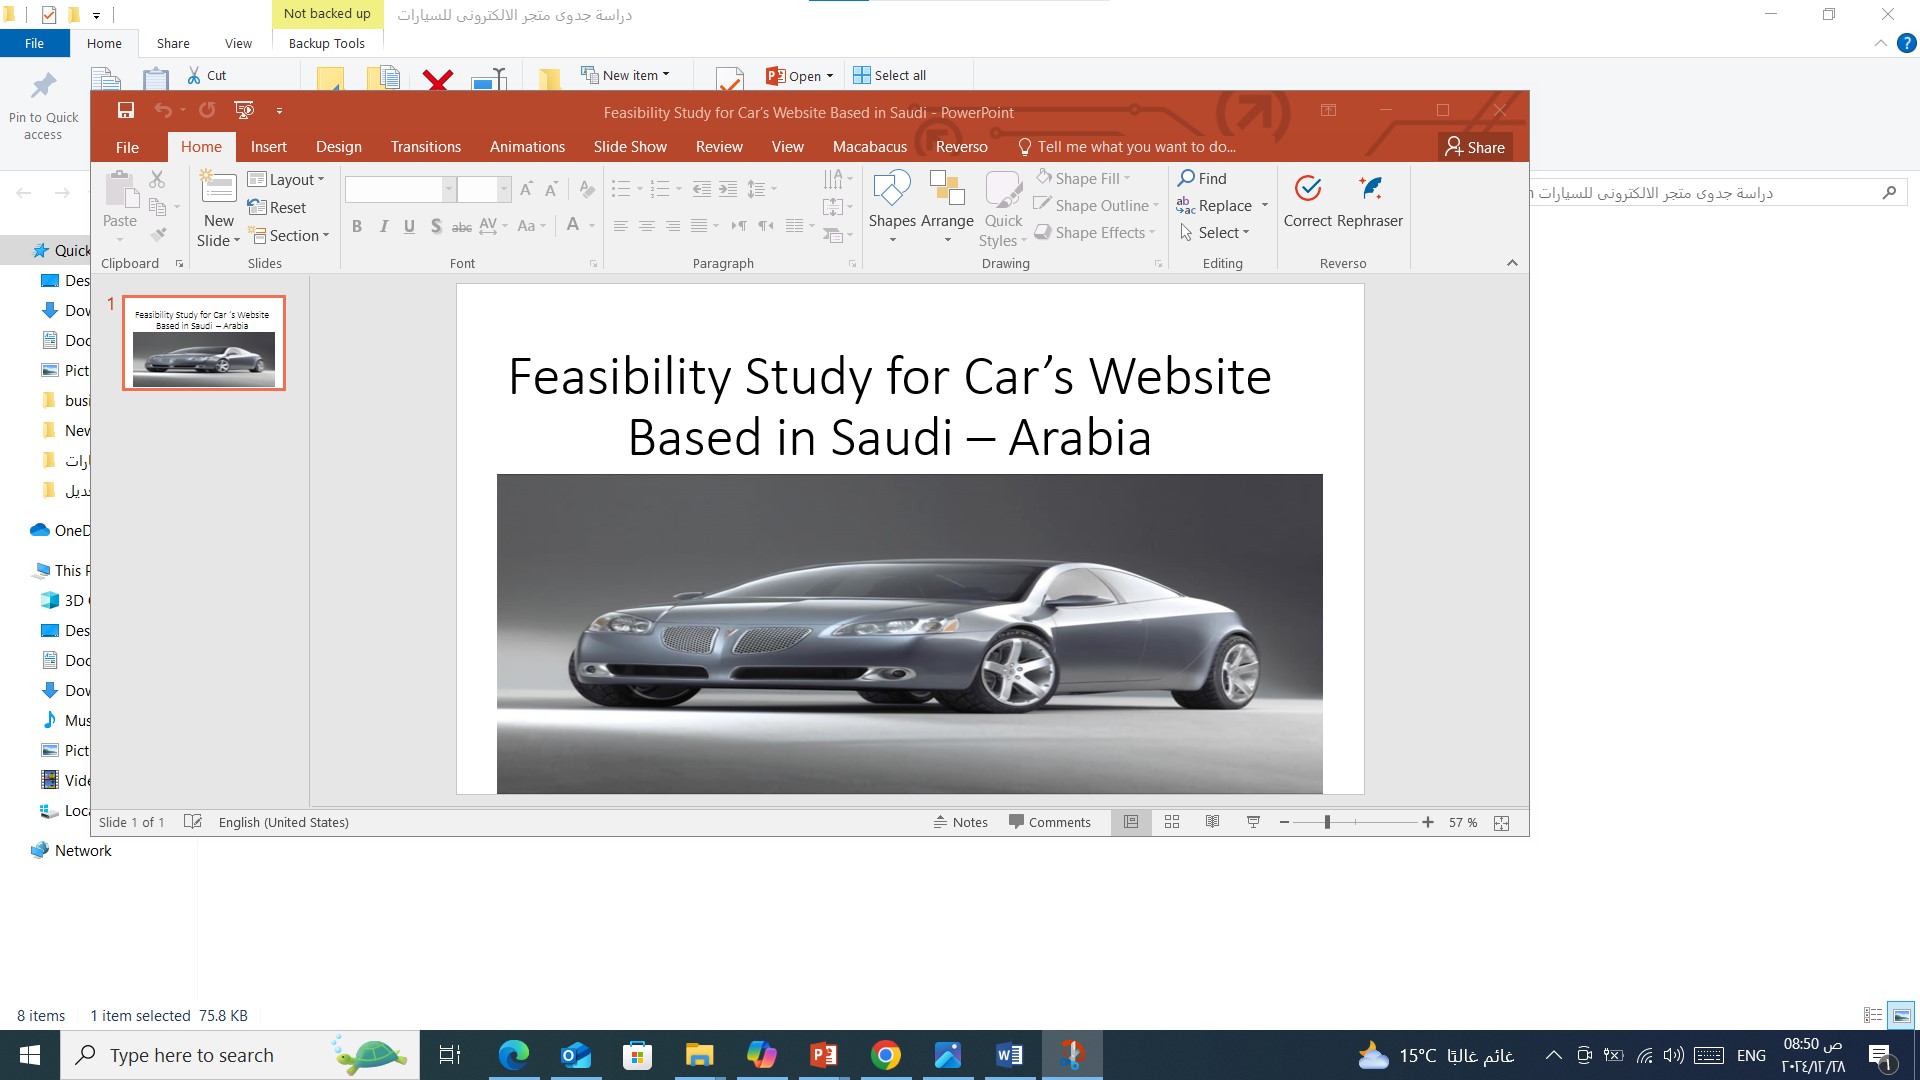Switch to the Design tab
Screen dimensions: 1920x1080
pos(338,147)
